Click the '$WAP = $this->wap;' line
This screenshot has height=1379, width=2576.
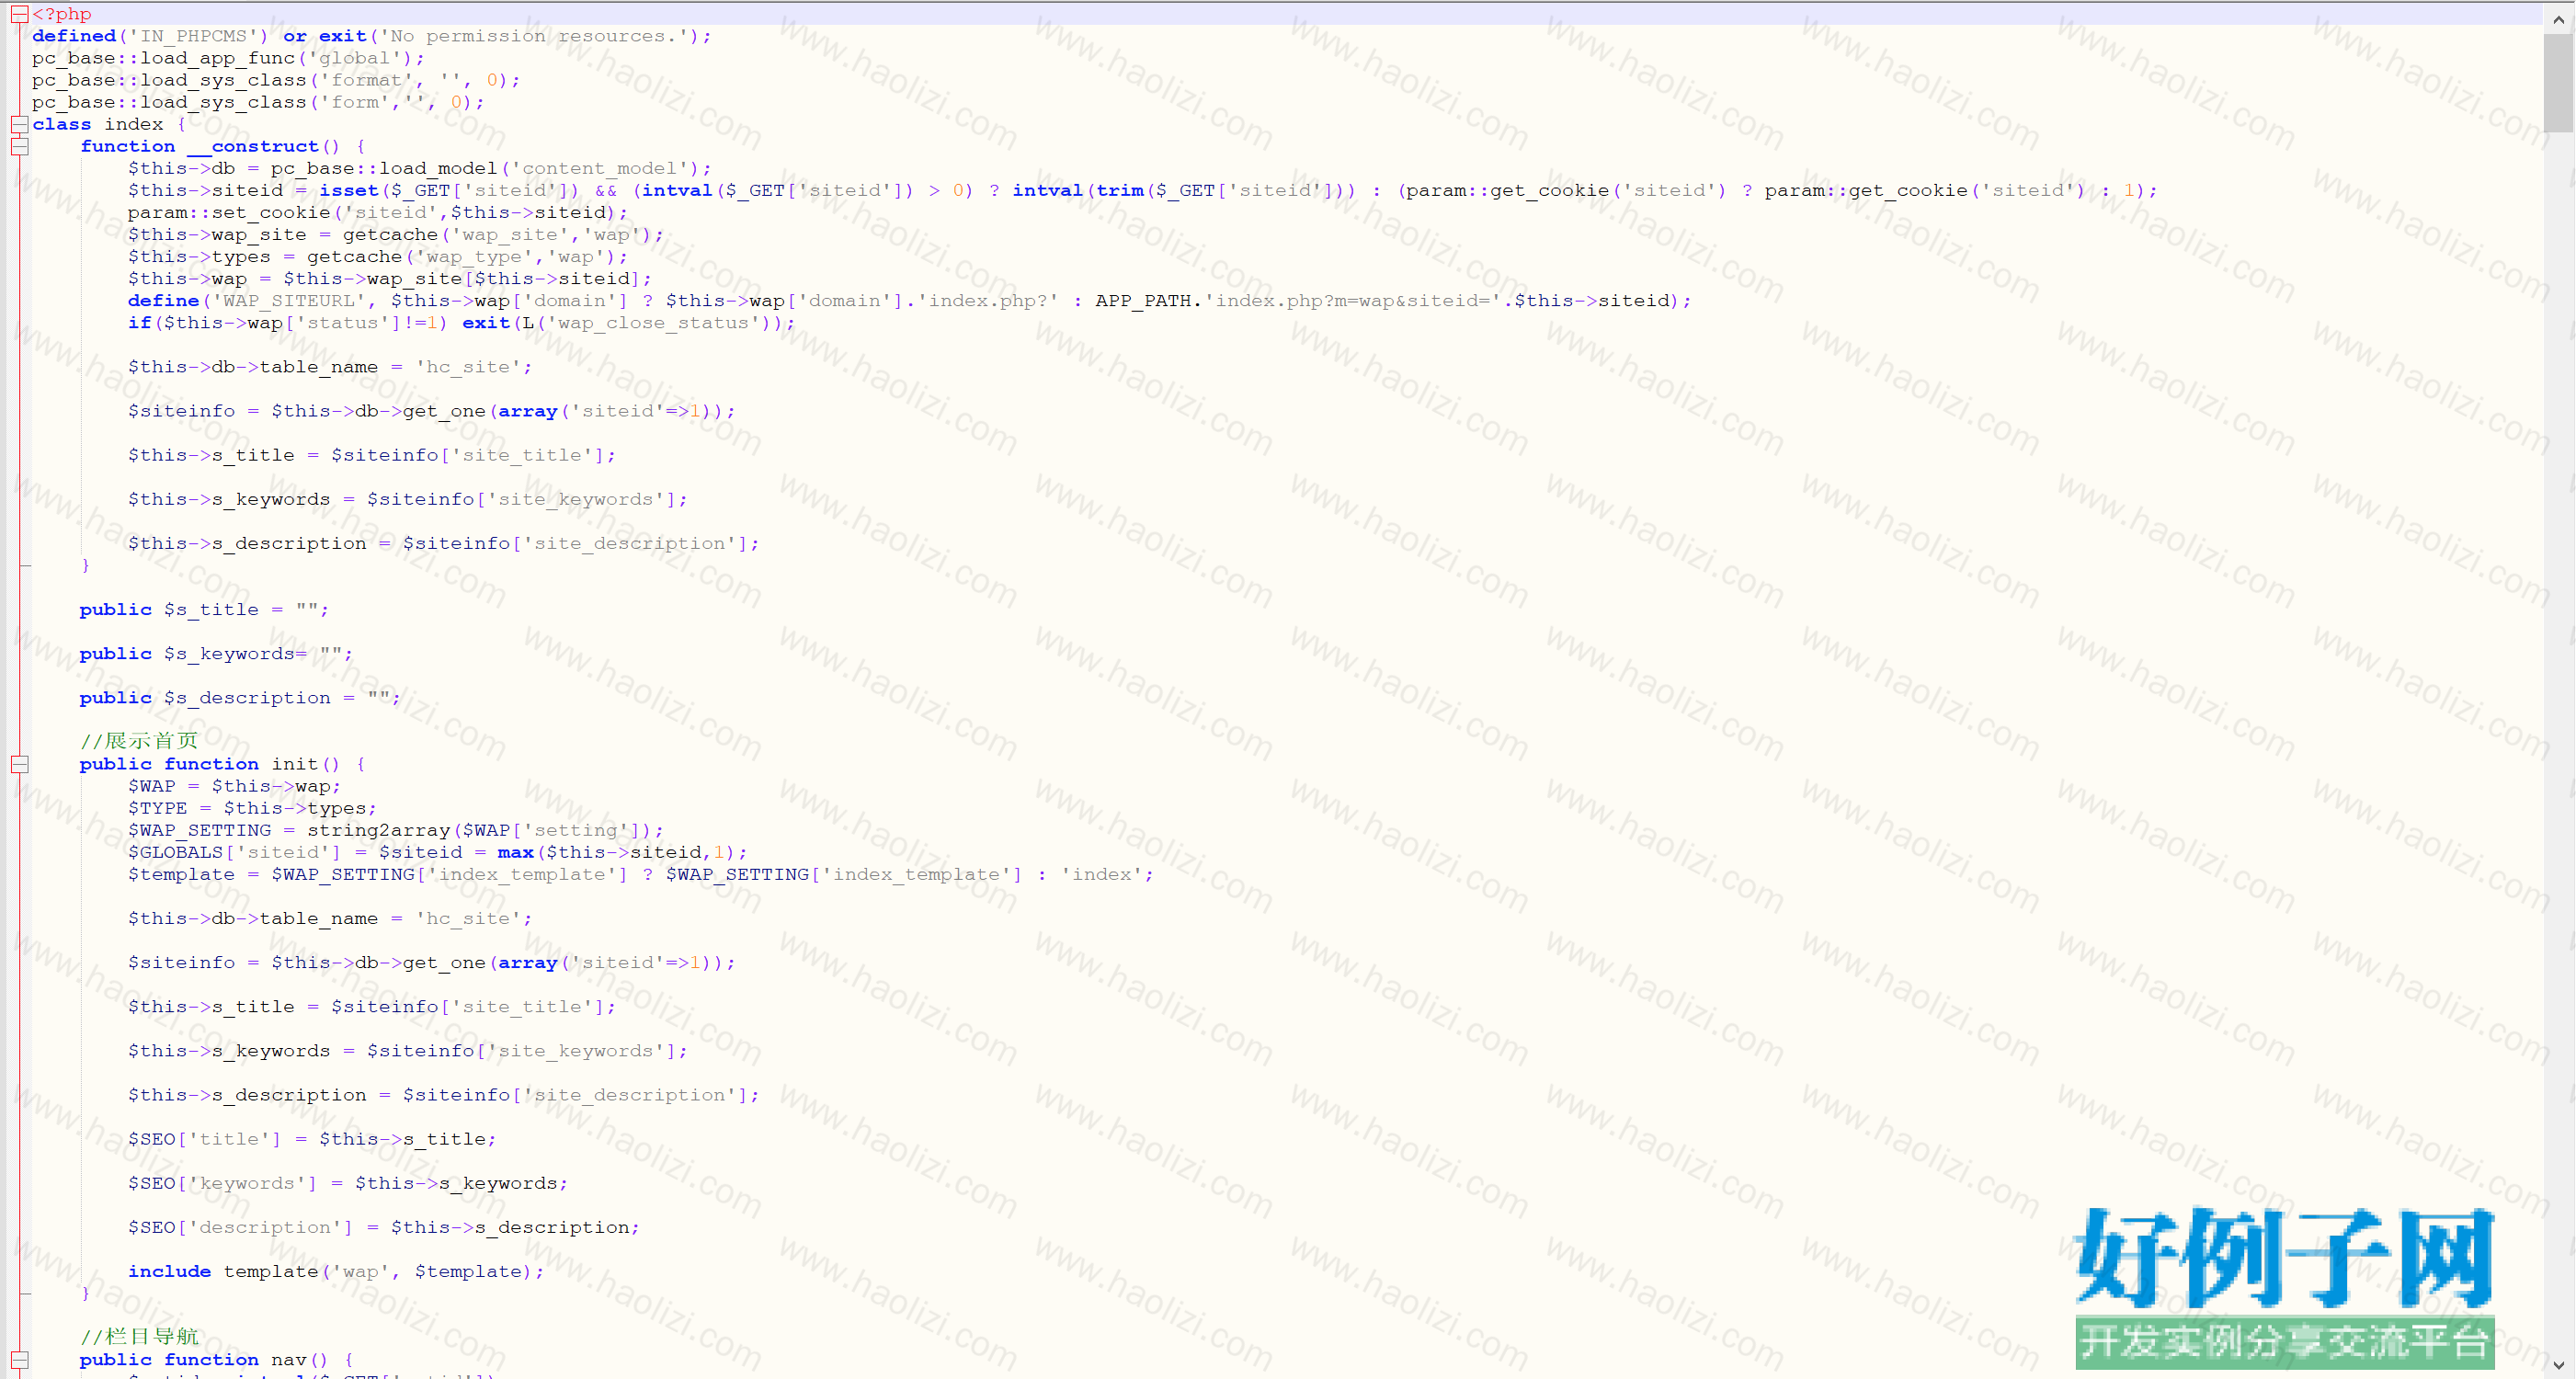(x=234, y=786)
